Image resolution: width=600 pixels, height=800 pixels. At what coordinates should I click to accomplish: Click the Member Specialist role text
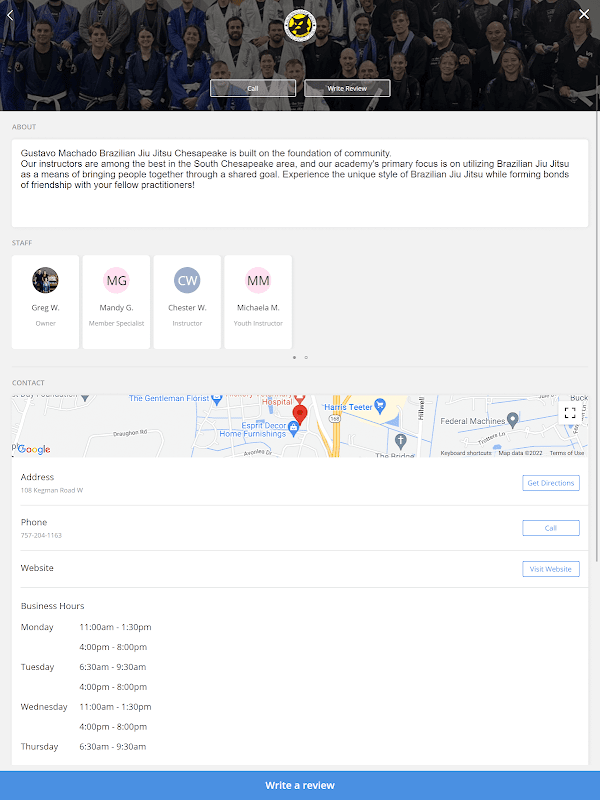tap(116, 323)
